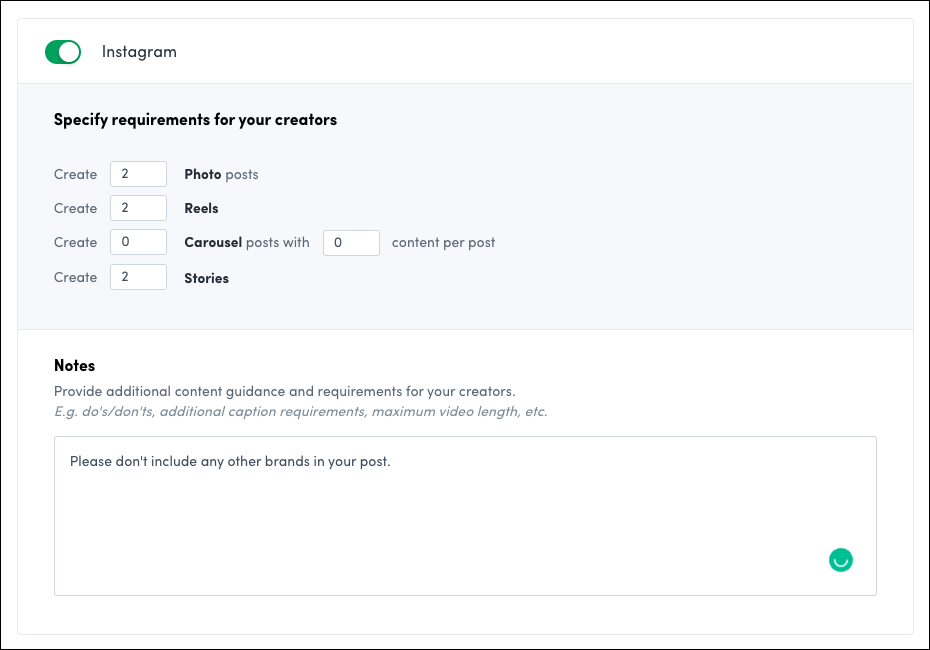Click the Create label before Photo posts

click(x=75, y=174)
